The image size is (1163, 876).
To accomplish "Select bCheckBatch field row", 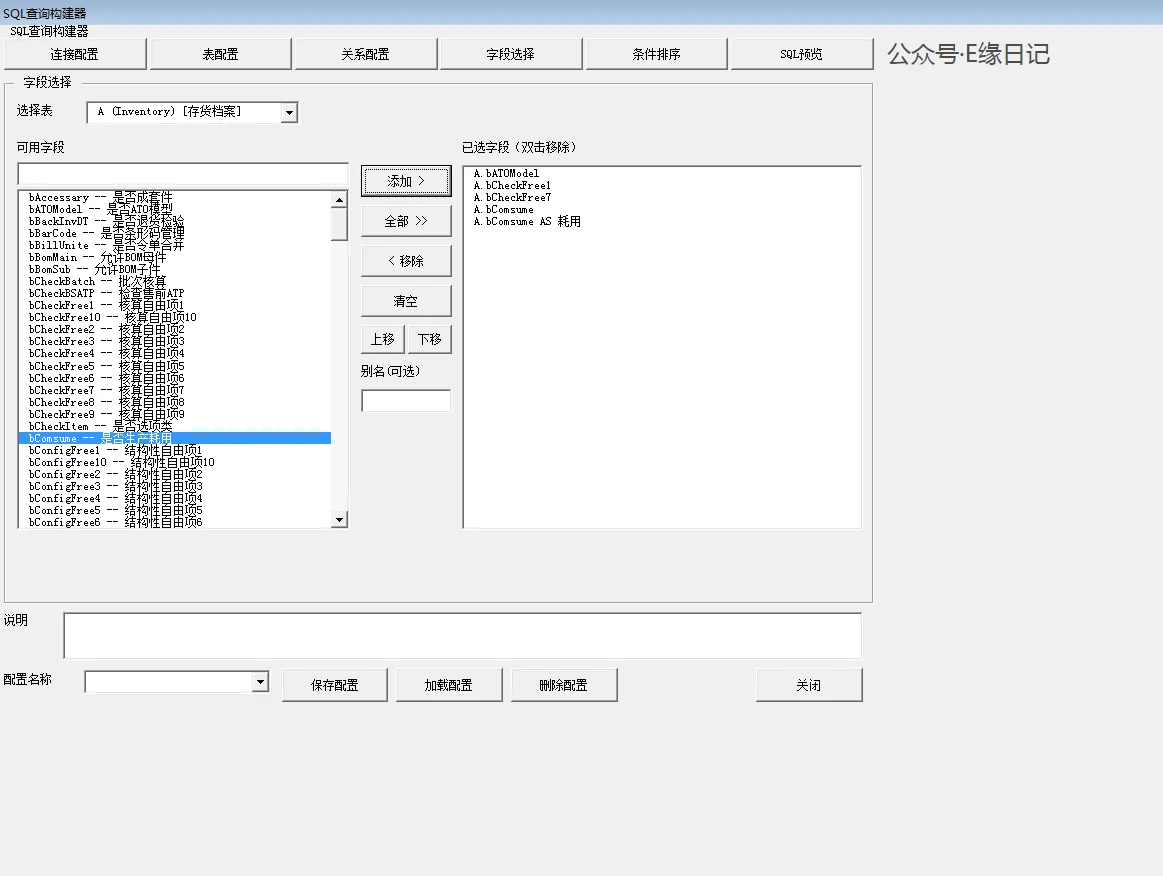I will coord(174,281).
